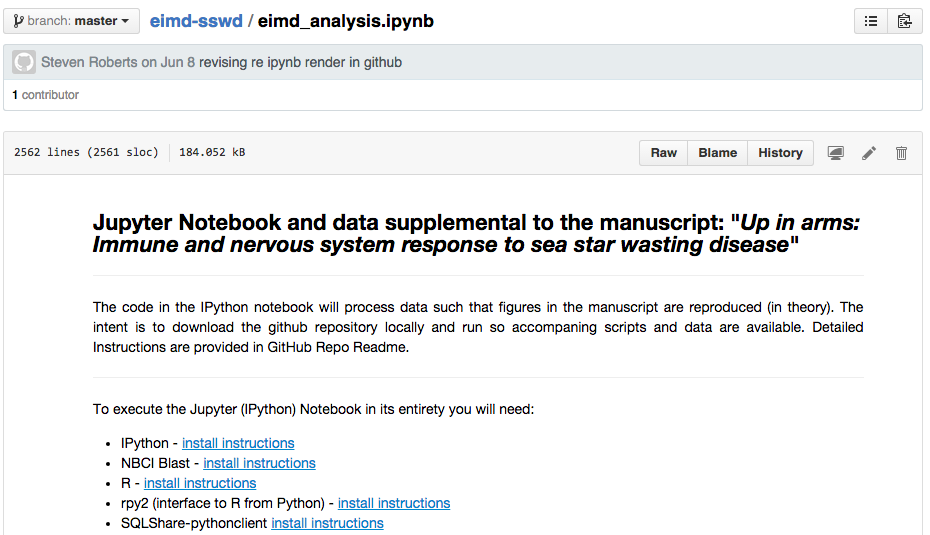Click Steven Roberts avatar image

[x=24, y=62]
